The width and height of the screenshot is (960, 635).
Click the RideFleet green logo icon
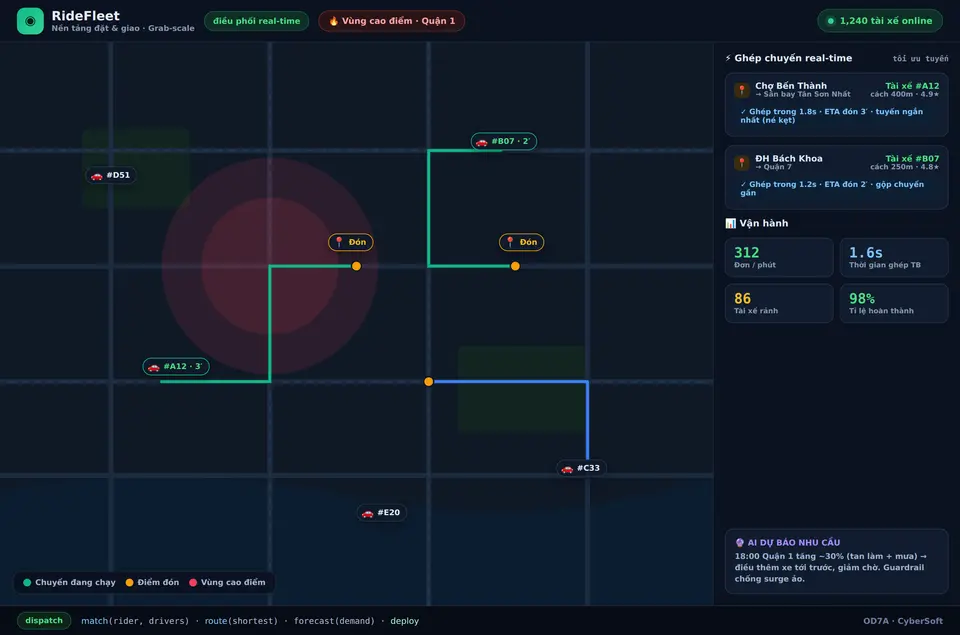coord(30,21)
